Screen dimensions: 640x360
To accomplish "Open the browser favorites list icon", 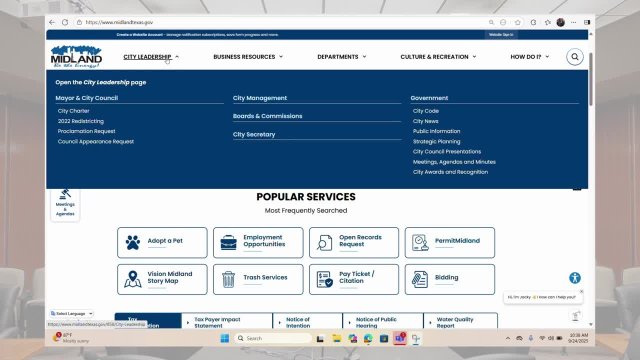I will (547, 22).
